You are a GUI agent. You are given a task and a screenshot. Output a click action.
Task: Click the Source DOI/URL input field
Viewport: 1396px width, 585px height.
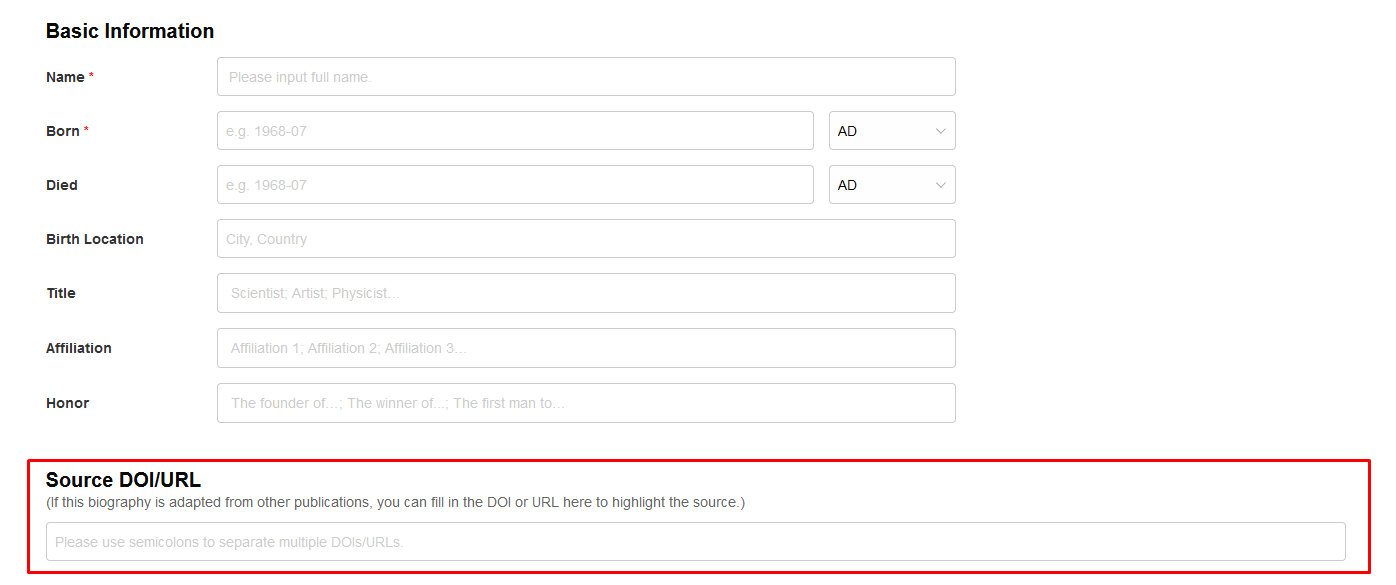tap(695, 542)
